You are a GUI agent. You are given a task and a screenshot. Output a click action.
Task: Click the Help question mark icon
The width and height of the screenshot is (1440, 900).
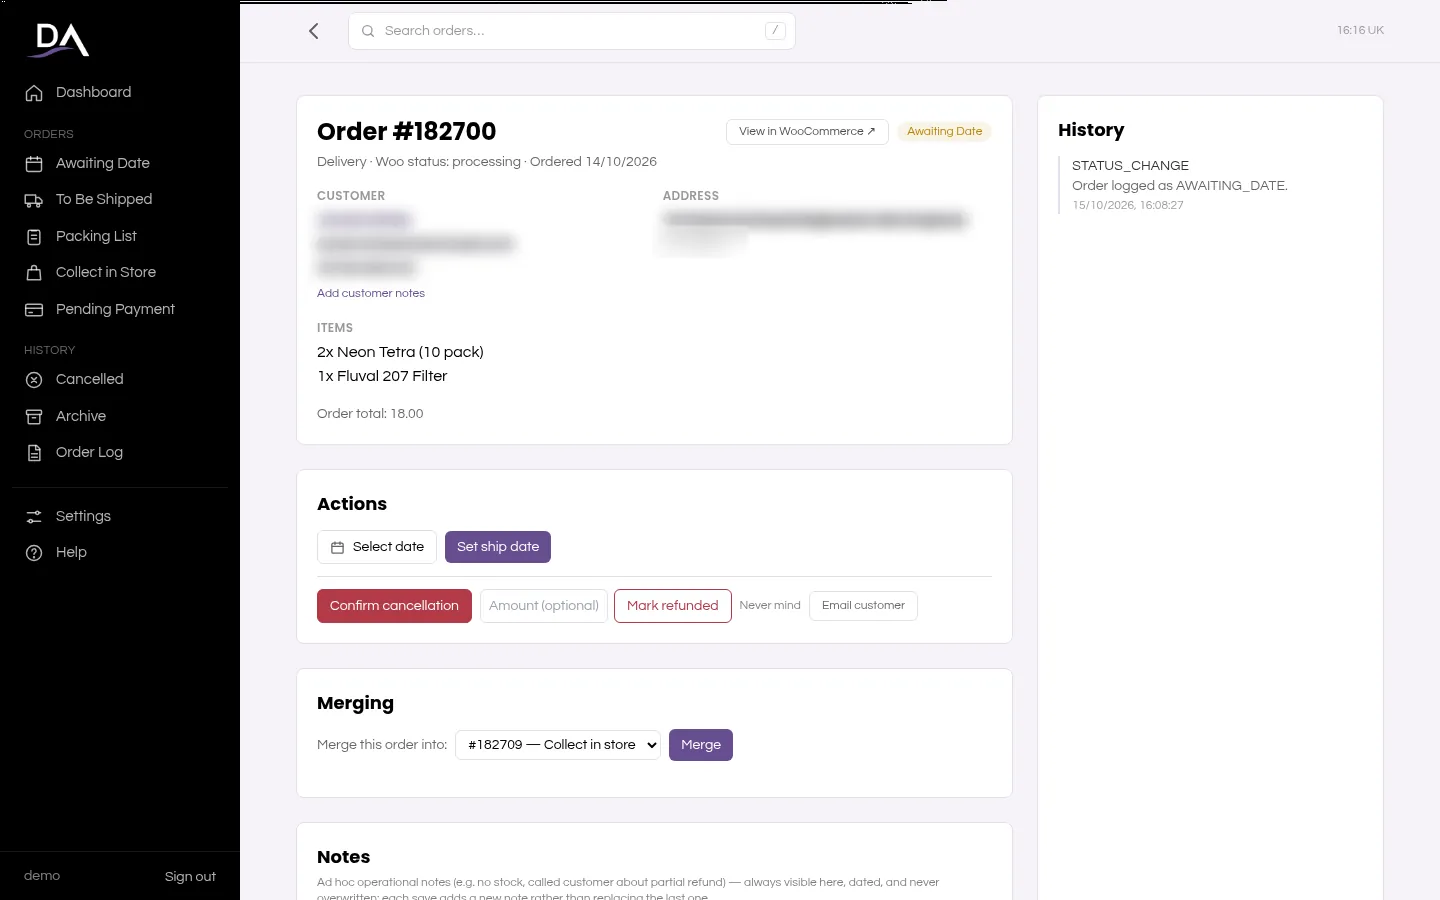coord(34,553)
